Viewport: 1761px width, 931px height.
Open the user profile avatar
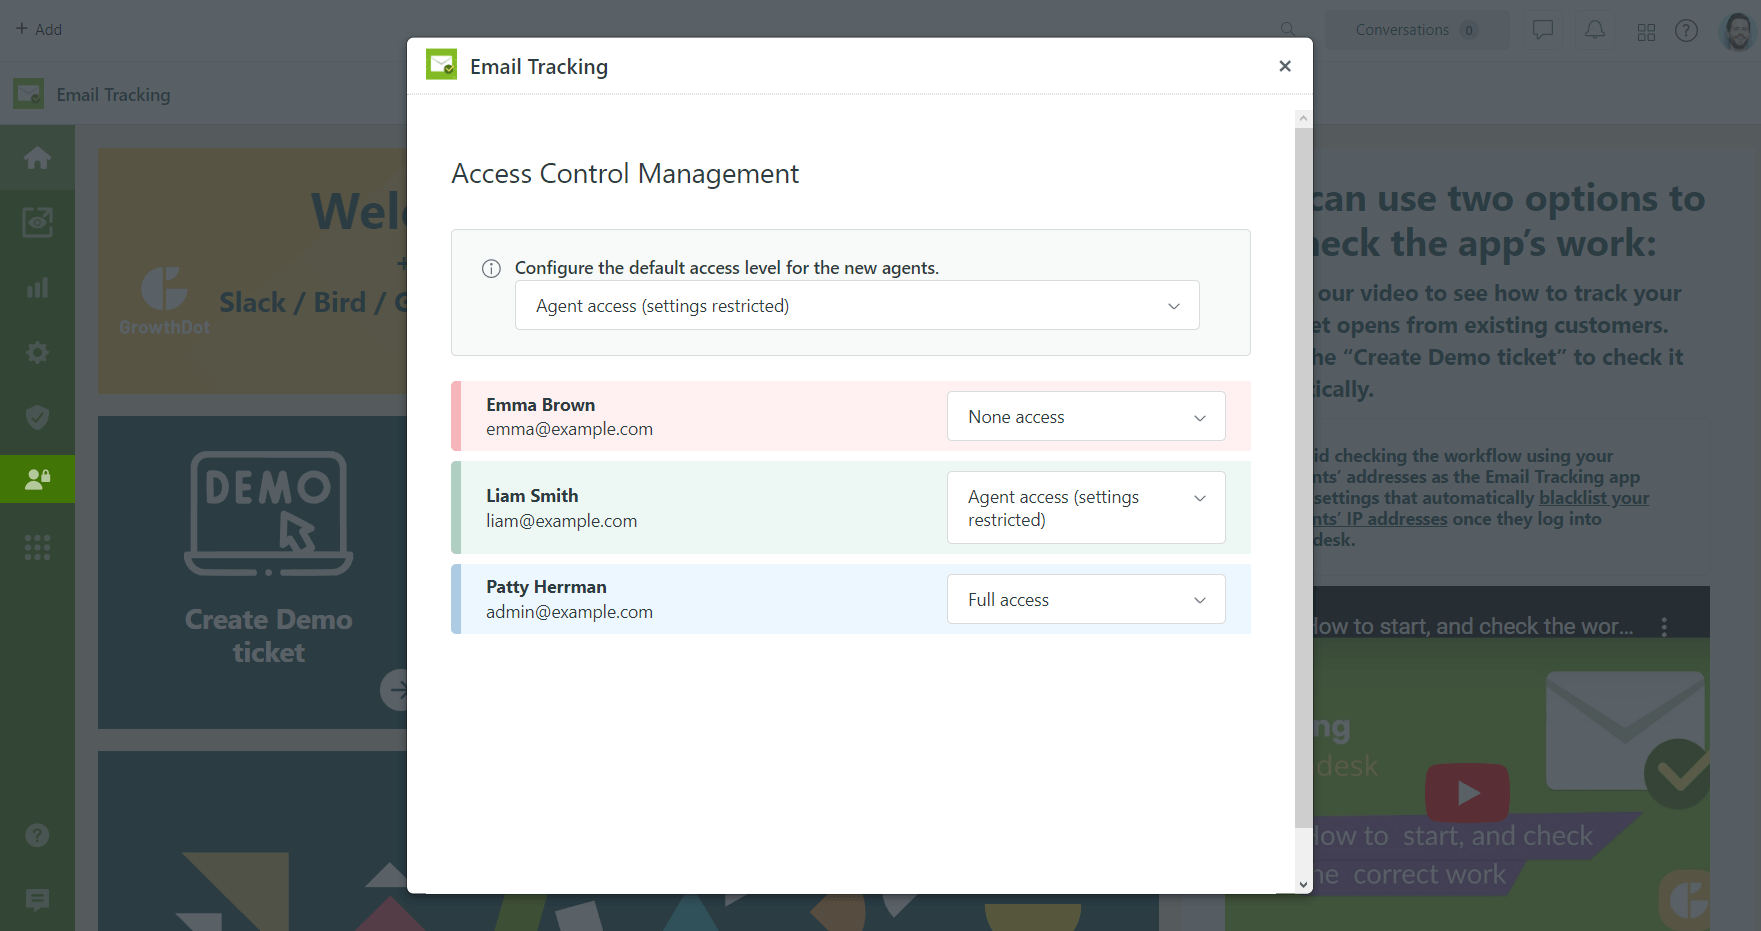click(x=1739, y=30)
